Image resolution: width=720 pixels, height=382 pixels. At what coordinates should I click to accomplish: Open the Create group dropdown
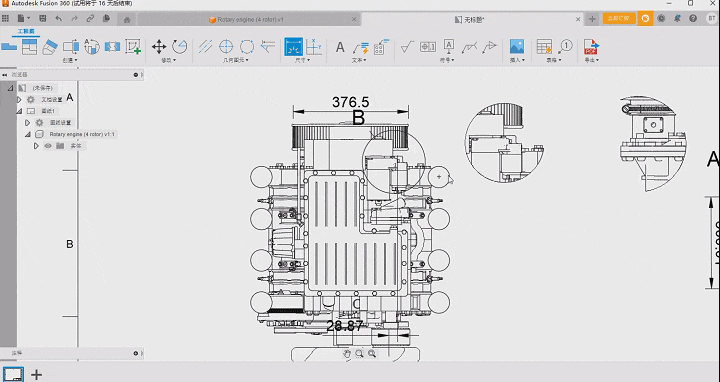coord(70,60)
